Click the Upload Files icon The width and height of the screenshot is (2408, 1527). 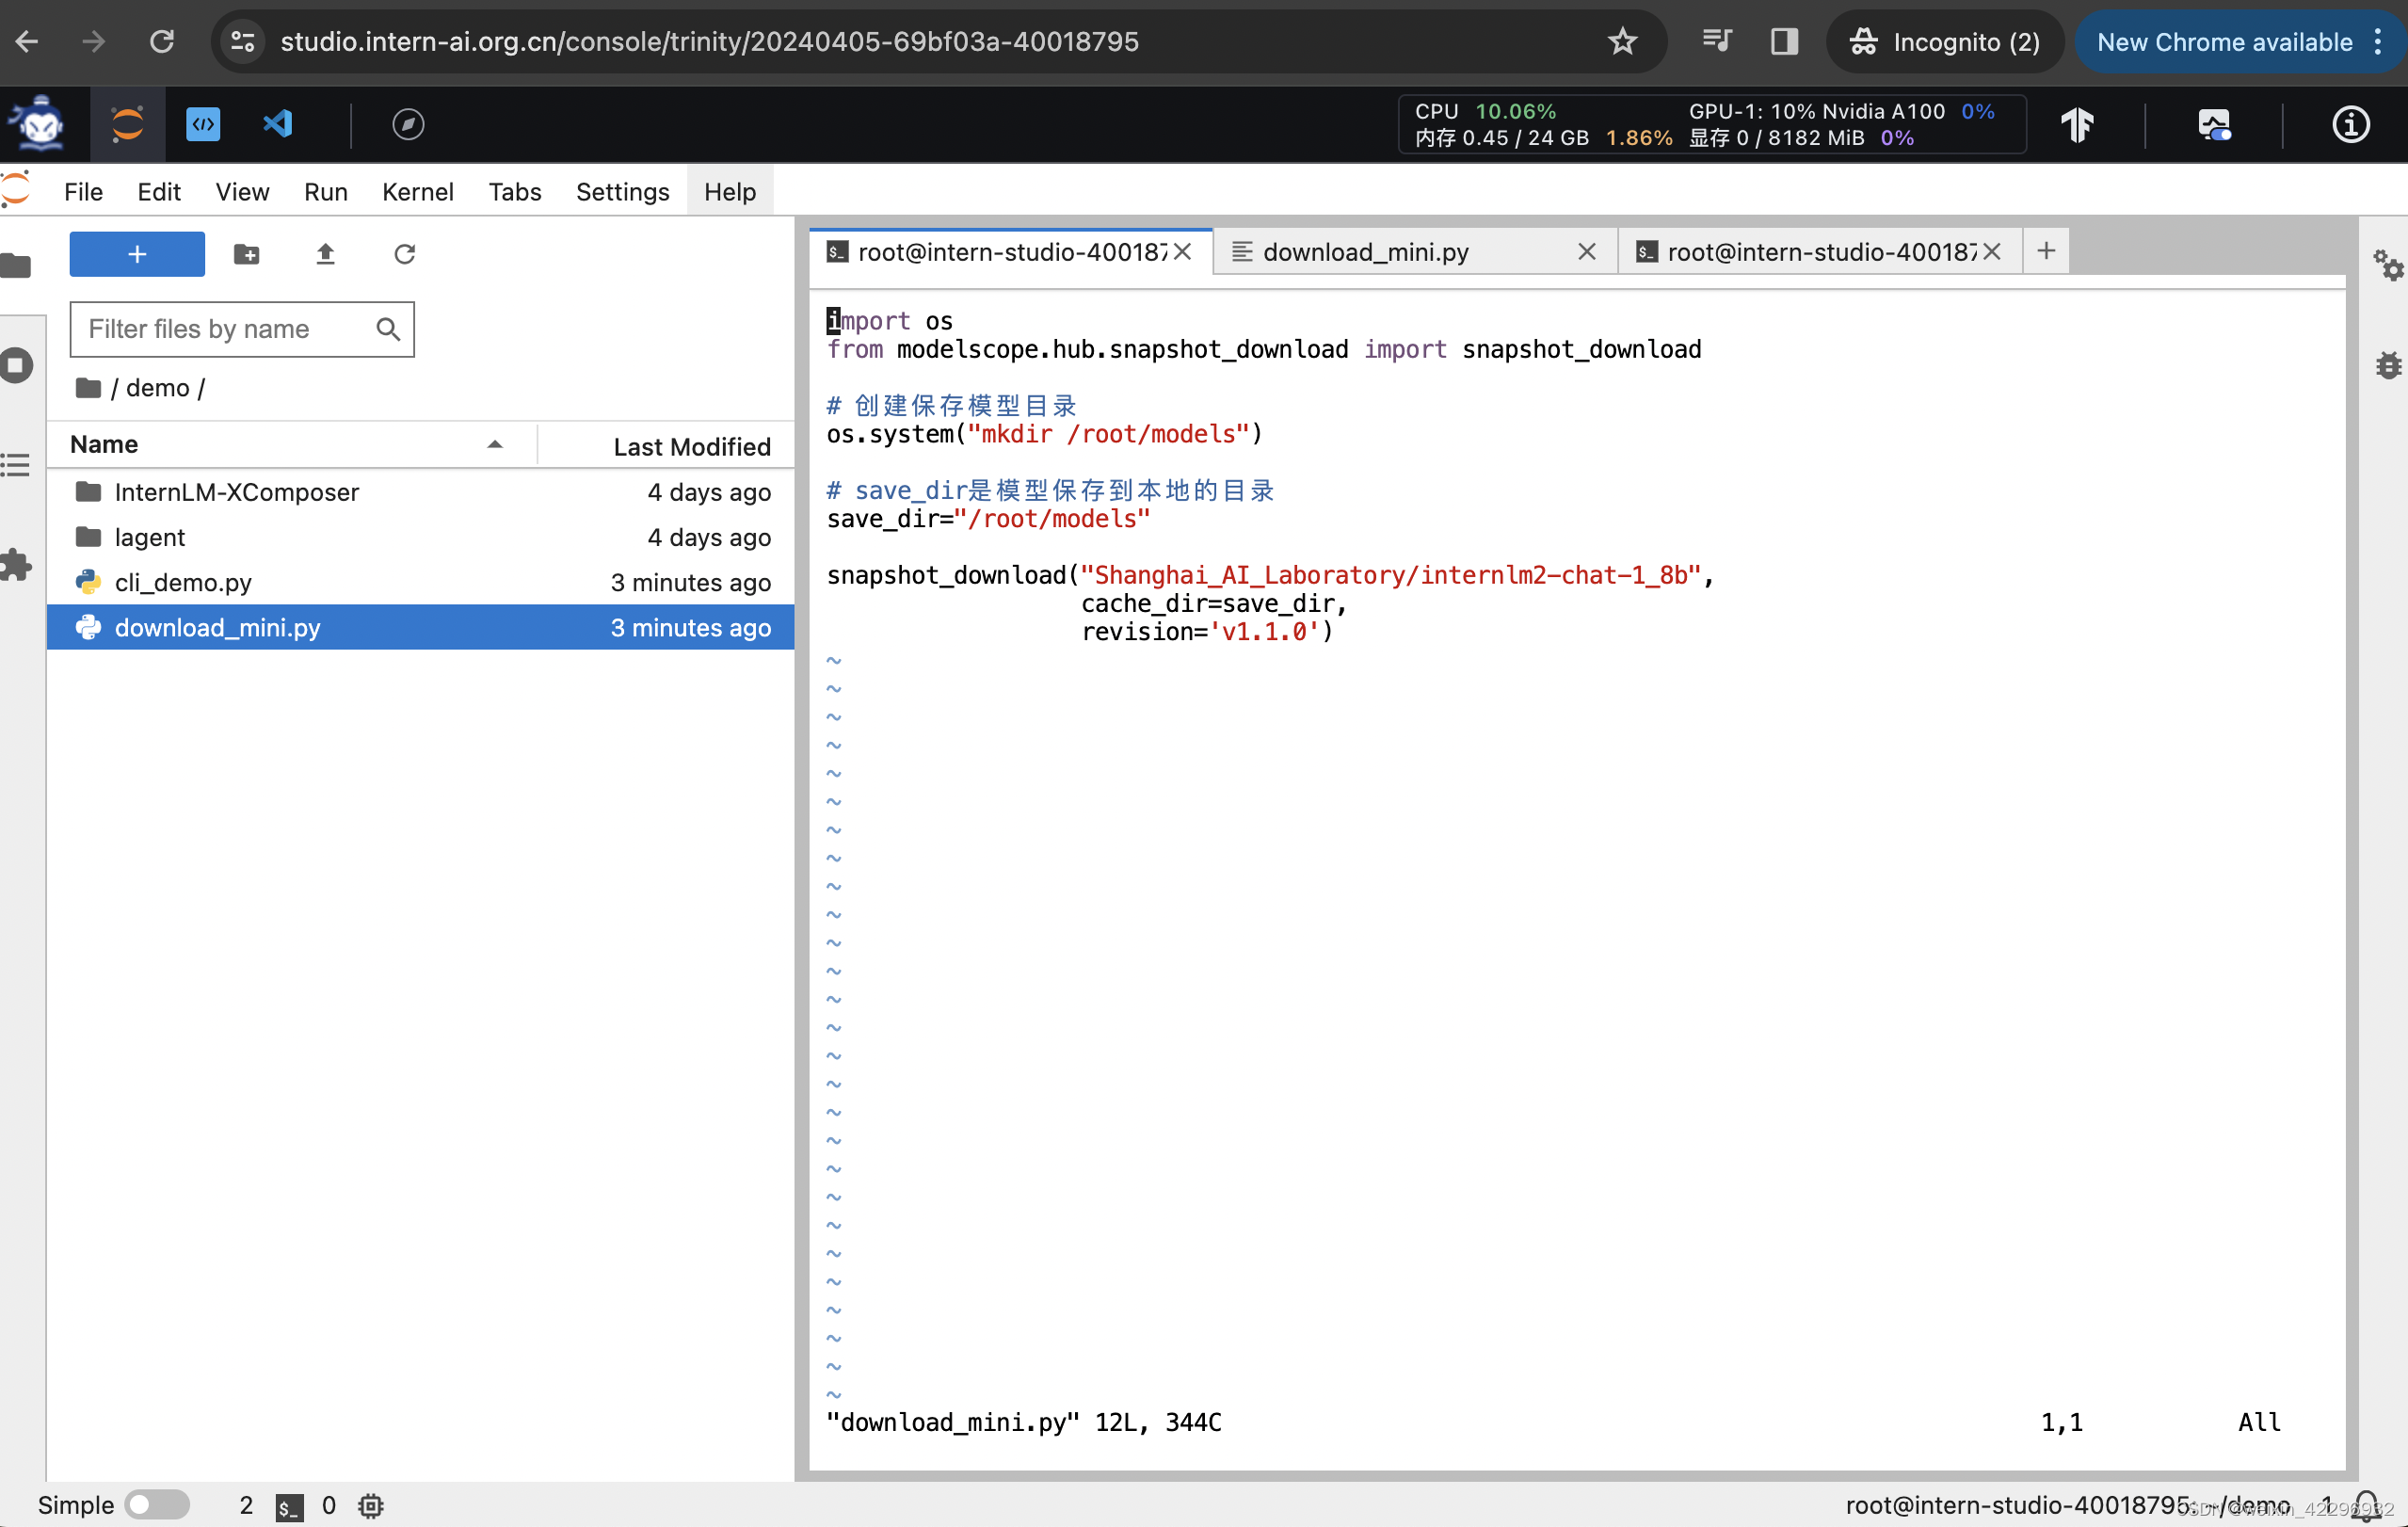coord(325,254)
